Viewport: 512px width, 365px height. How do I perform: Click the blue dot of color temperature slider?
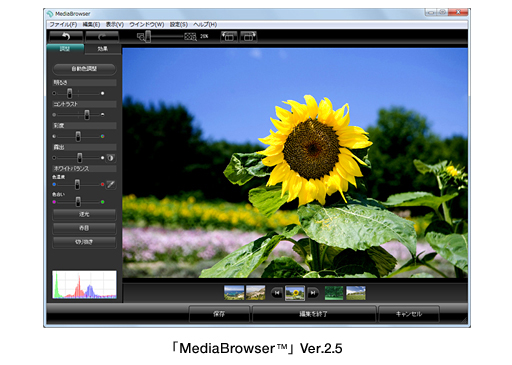pyautogui.click(x=54, y=184)
